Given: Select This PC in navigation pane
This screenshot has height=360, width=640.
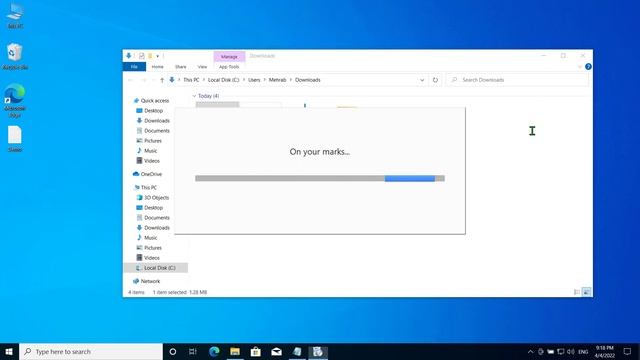Looking at the screenshot, I should [145, 187].
